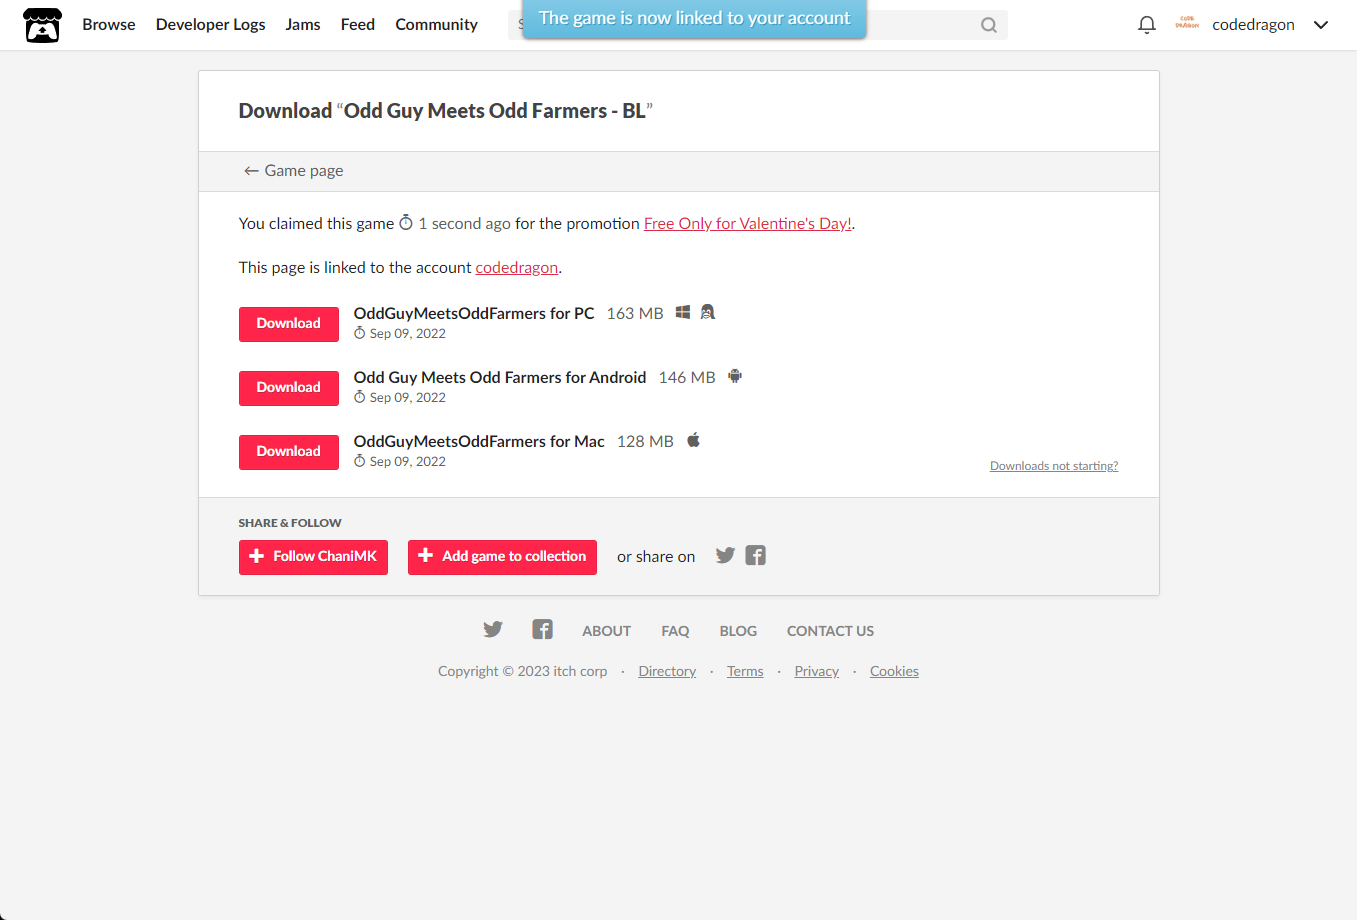Viewport: 1357px width, 920px height.
Task: Open the Directory link
Action: 667,671
